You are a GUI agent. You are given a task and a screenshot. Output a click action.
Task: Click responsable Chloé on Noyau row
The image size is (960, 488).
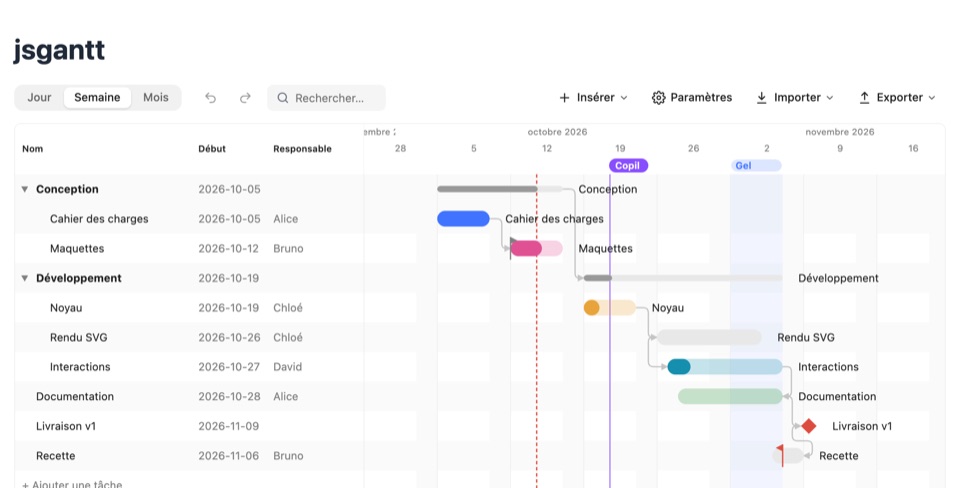coord(288,307)
